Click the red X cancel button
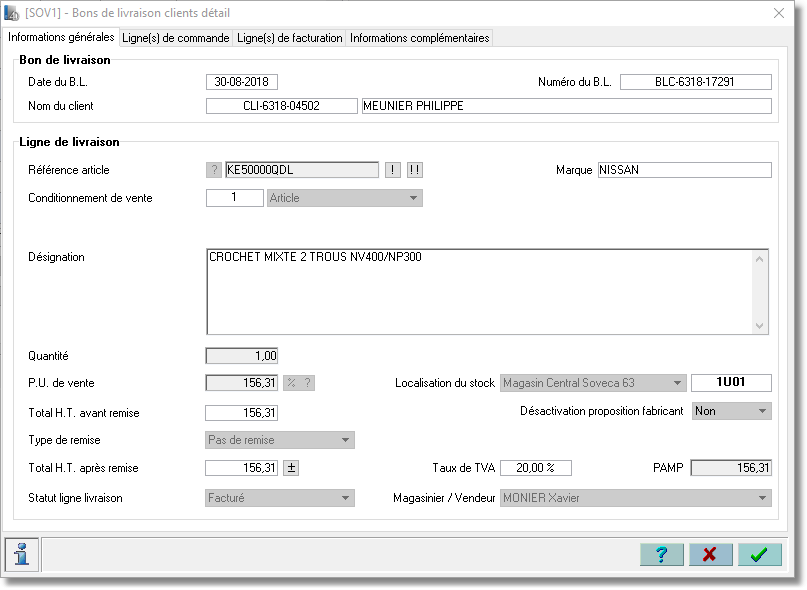This screenshot has height=590, width=807. pos(710,554)
